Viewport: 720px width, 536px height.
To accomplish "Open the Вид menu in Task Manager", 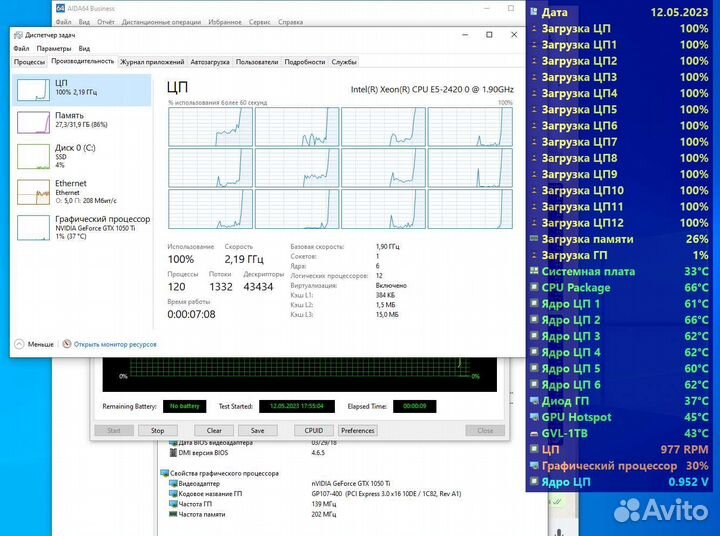I will point(84,48).
